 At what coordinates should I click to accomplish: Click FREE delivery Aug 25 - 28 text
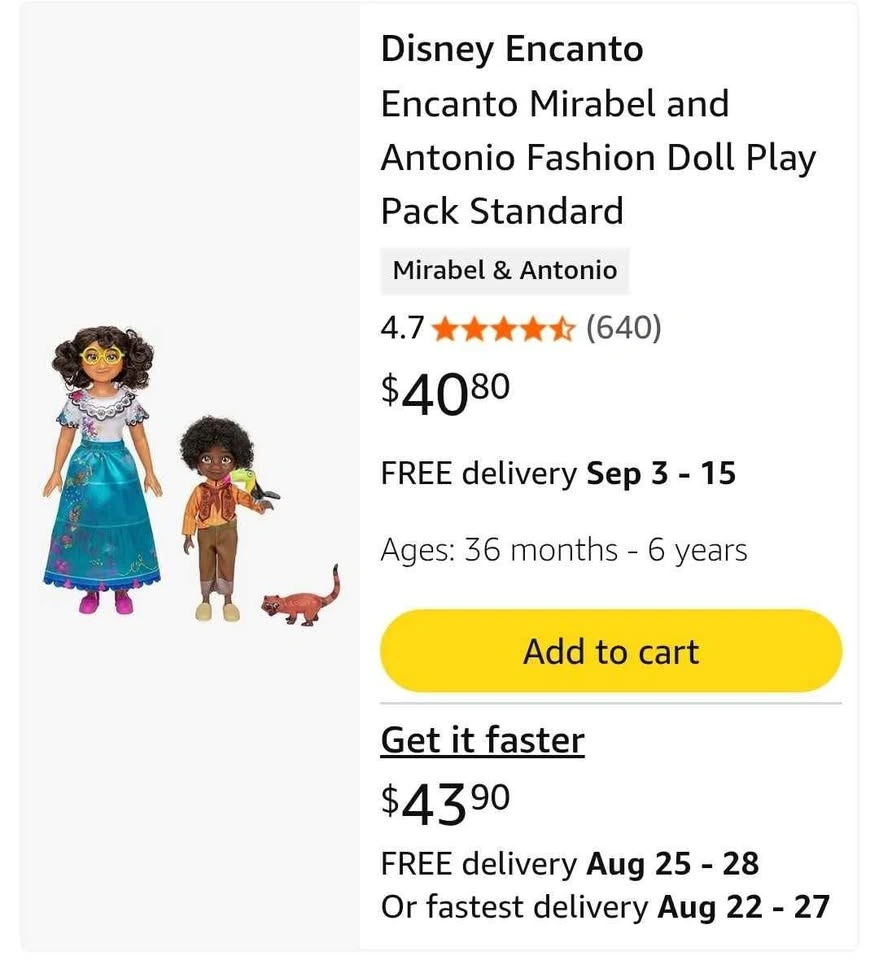pos(569,863)
